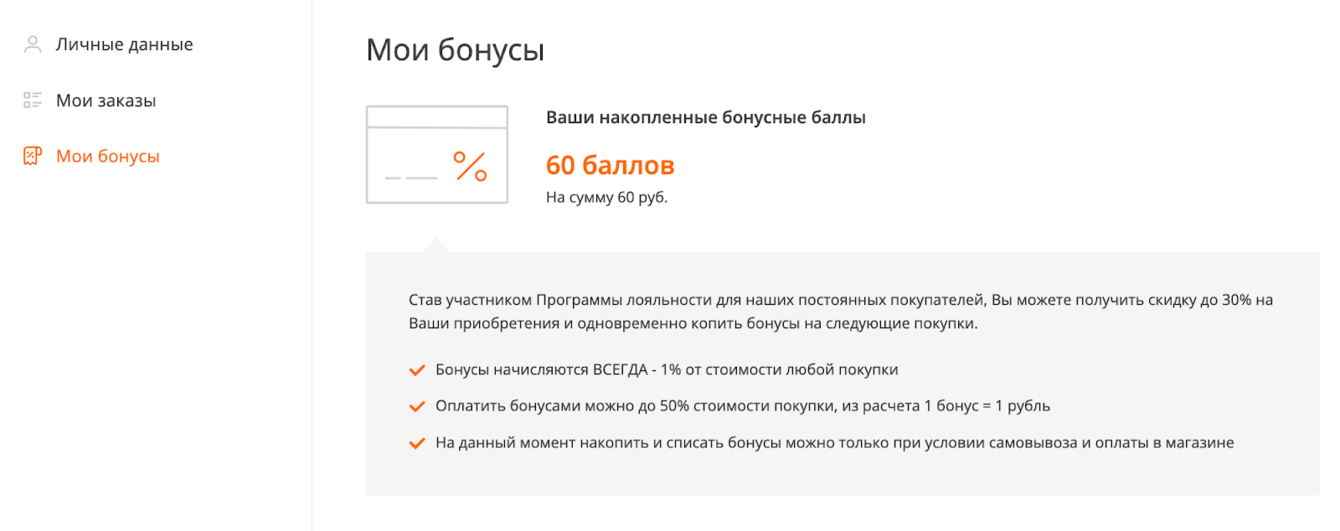Select the Мои бонусы sidebar item
The width and height of the screenshot is (1340, 531).
[108, 157]
